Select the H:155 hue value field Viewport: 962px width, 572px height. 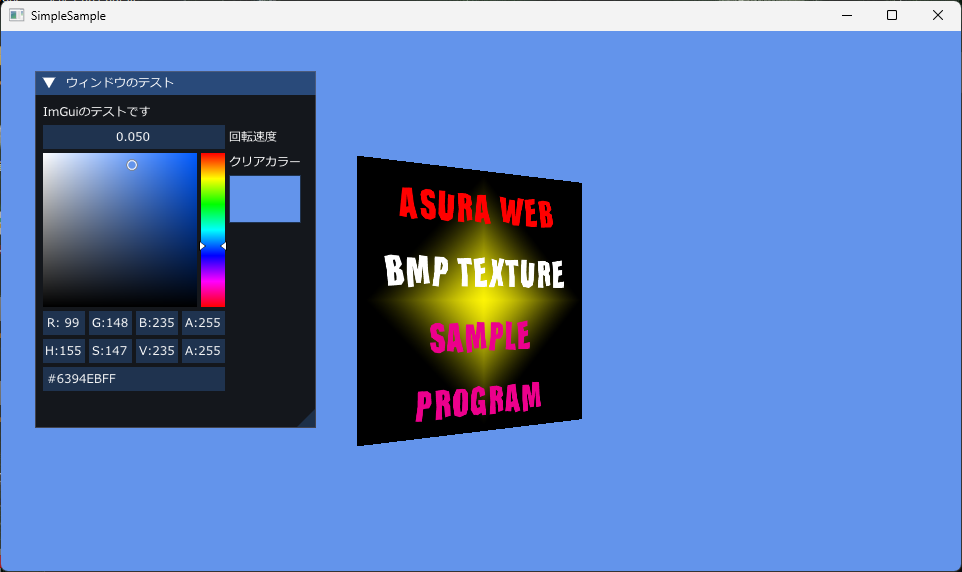point(64,351)
